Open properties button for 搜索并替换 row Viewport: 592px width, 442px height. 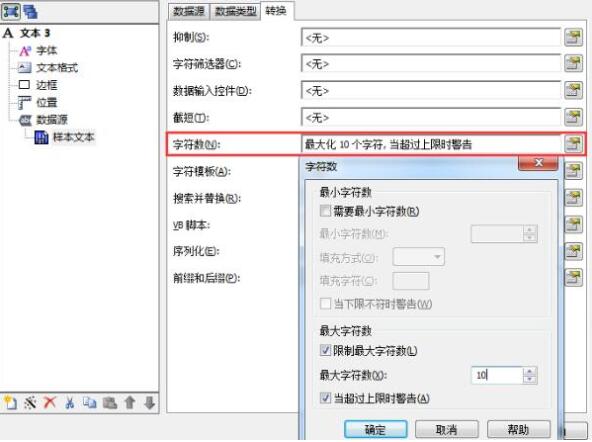pyautogui.click(x=573, y=198)
